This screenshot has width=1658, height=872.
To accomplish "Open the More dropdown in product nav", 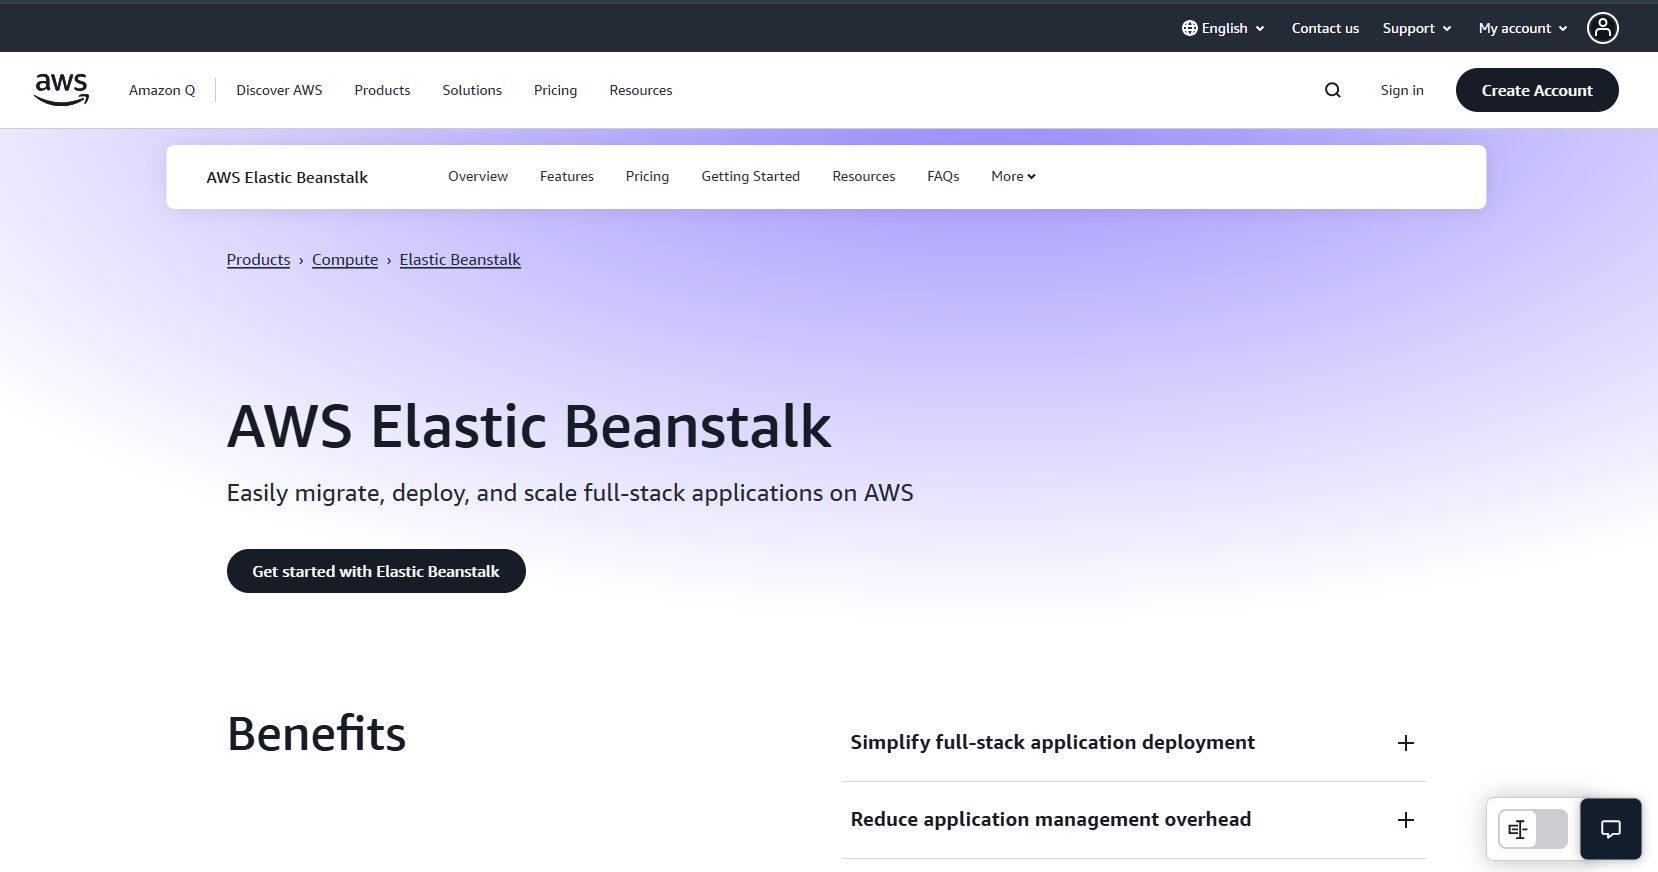I will 1013,176.
